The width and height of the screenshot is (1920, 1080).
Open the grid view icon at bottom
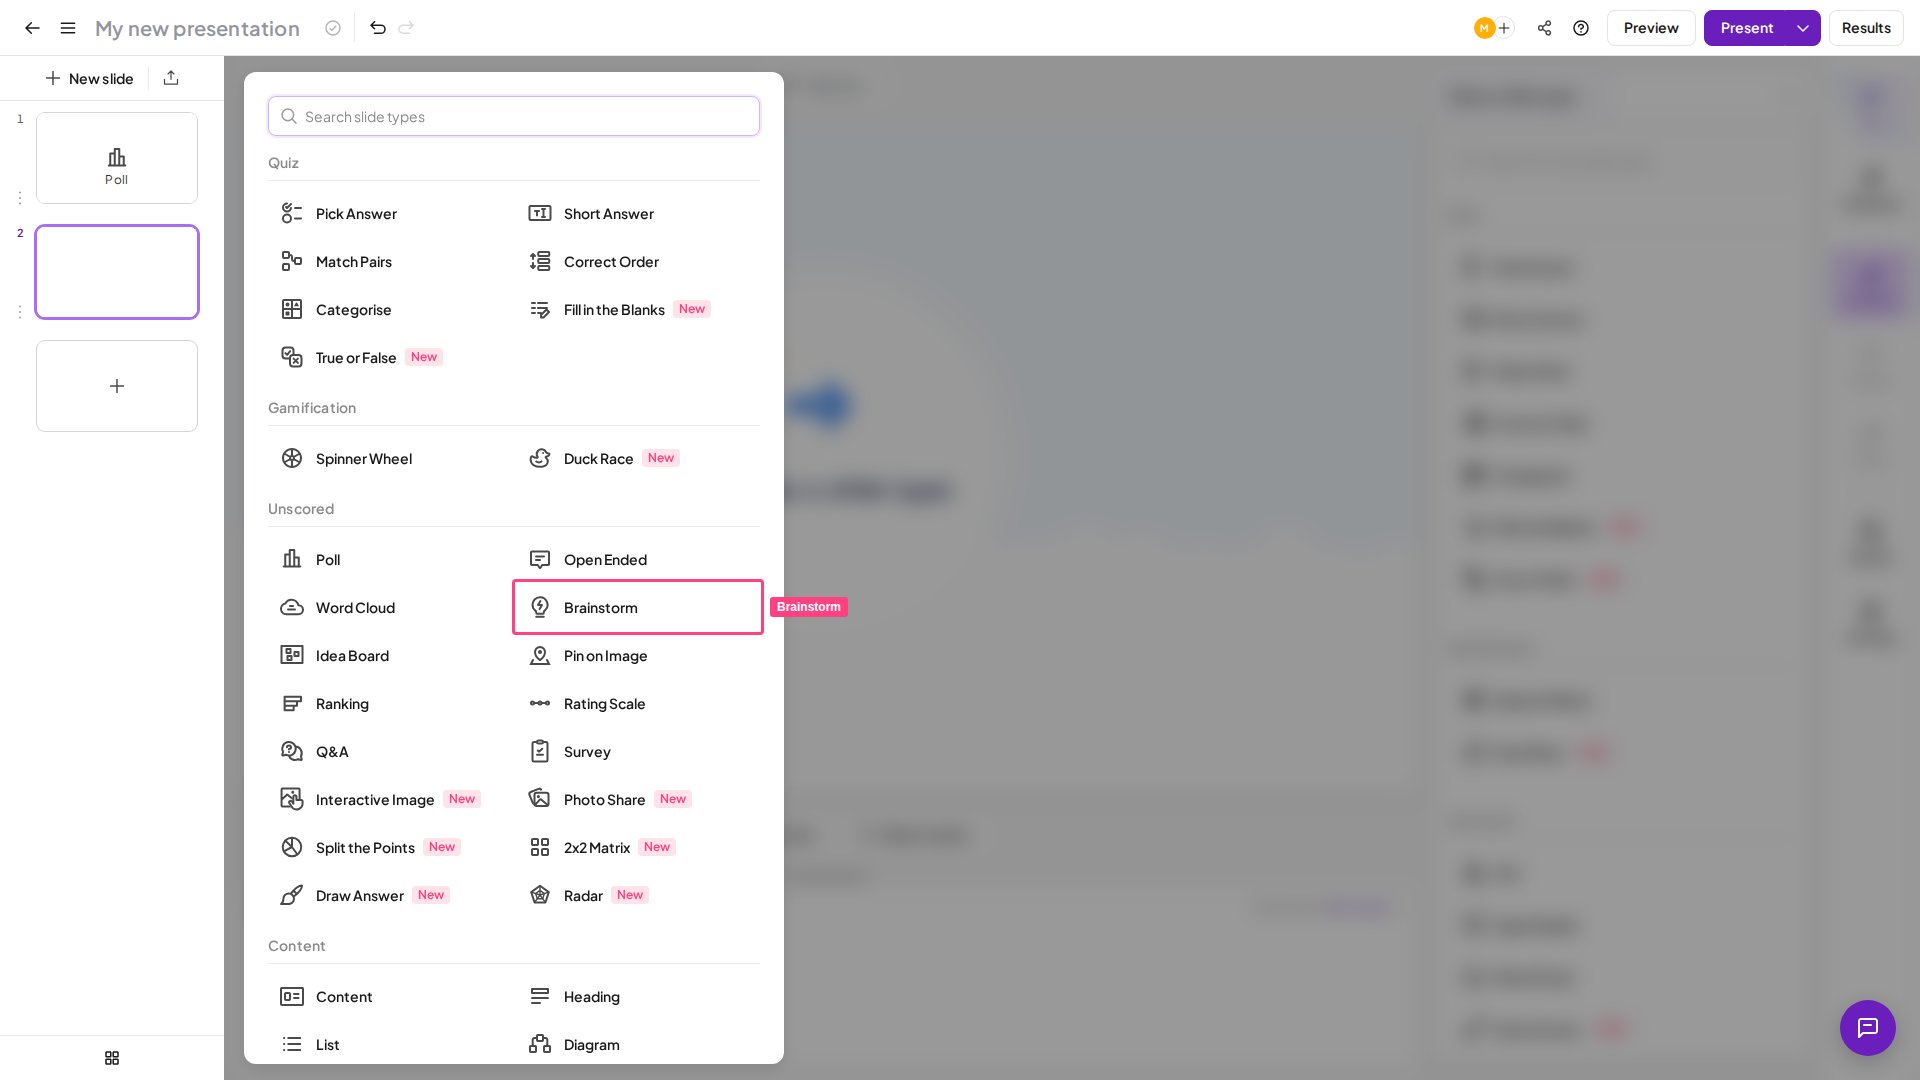point(112,1058)
